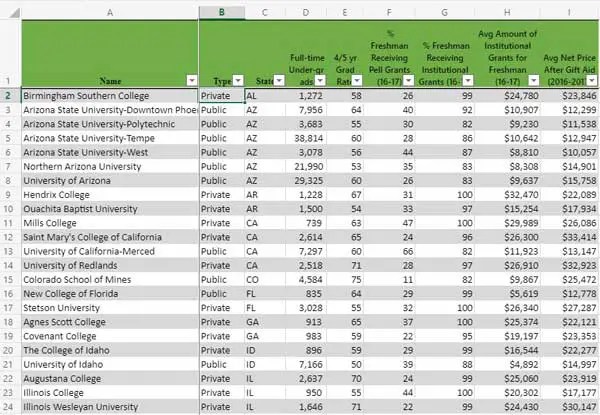Screen dimensions: 600x415
Task: Click cell Agnes Scott College
Action: [110, 322]
